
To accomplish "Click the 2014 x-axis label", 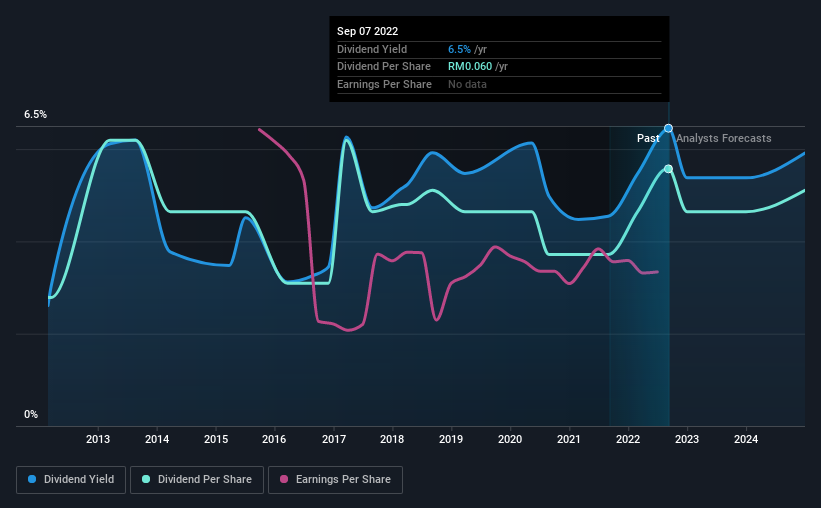I will tap(157, 439).
